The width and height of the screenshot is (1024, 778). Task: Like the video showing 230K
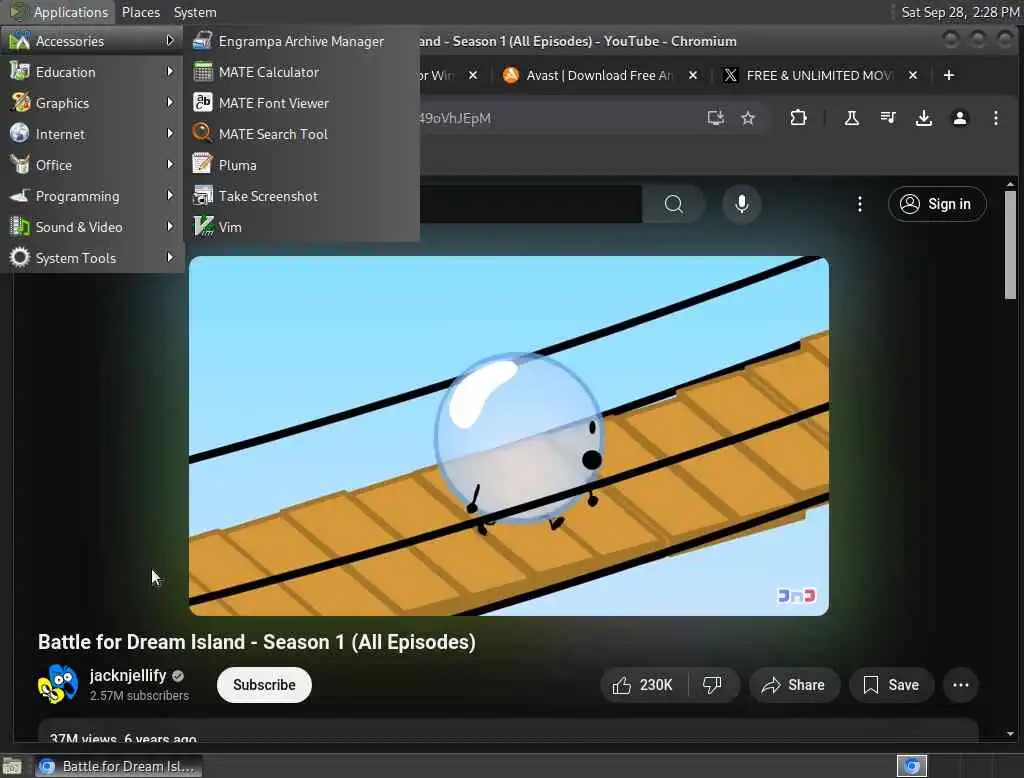pos(643,685)
